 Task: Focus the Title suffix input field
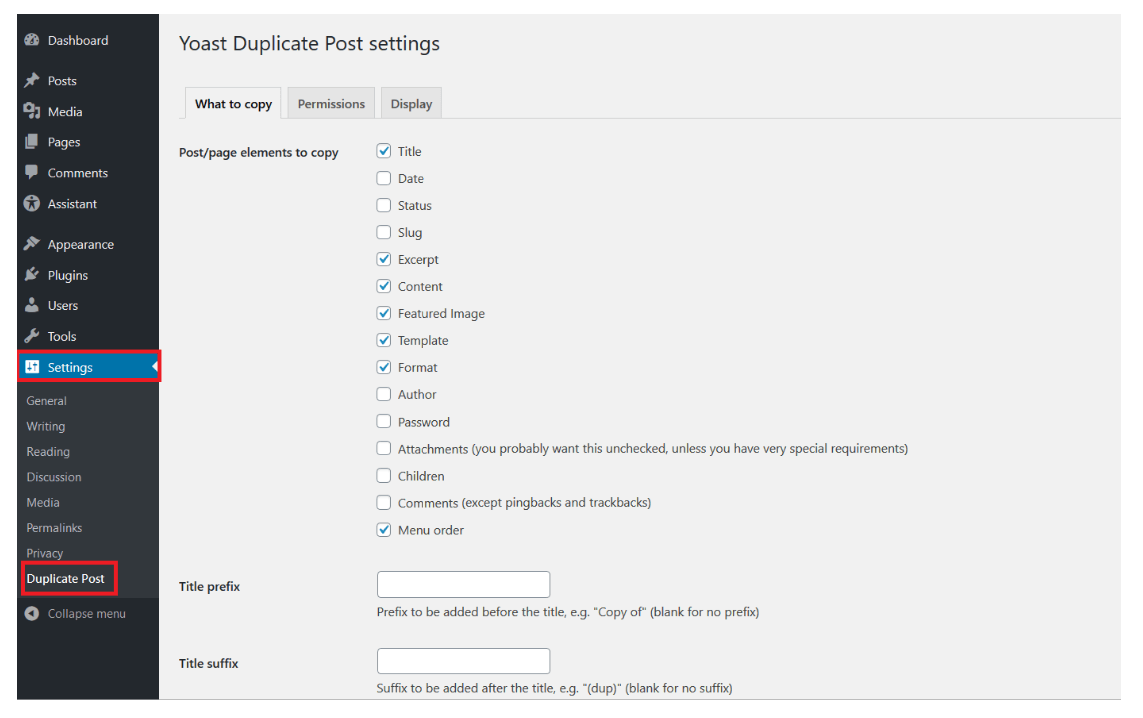pos(463,660)
